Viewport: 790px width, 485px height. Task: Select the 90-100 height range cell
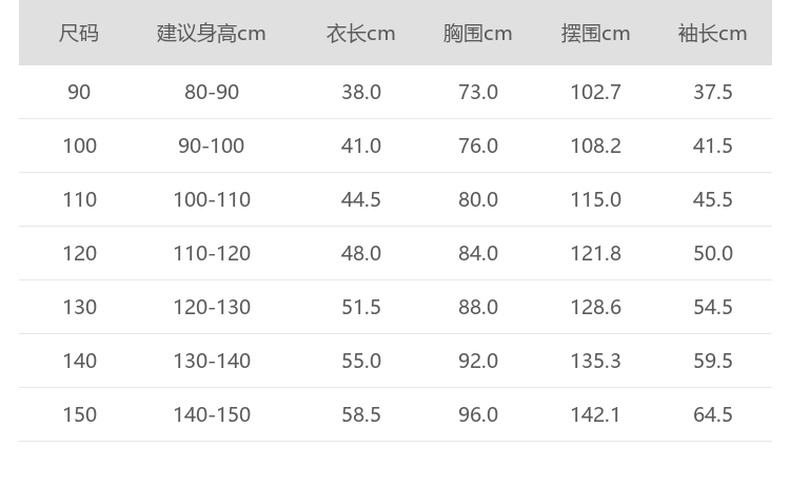(x=211, y=146)
